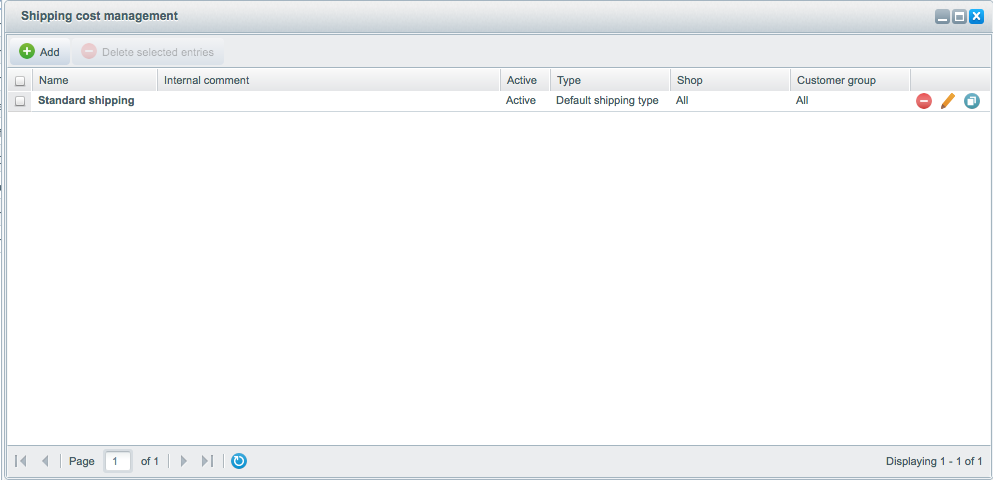Click the duplicate icon for Standard shipping

coord(971,101)
